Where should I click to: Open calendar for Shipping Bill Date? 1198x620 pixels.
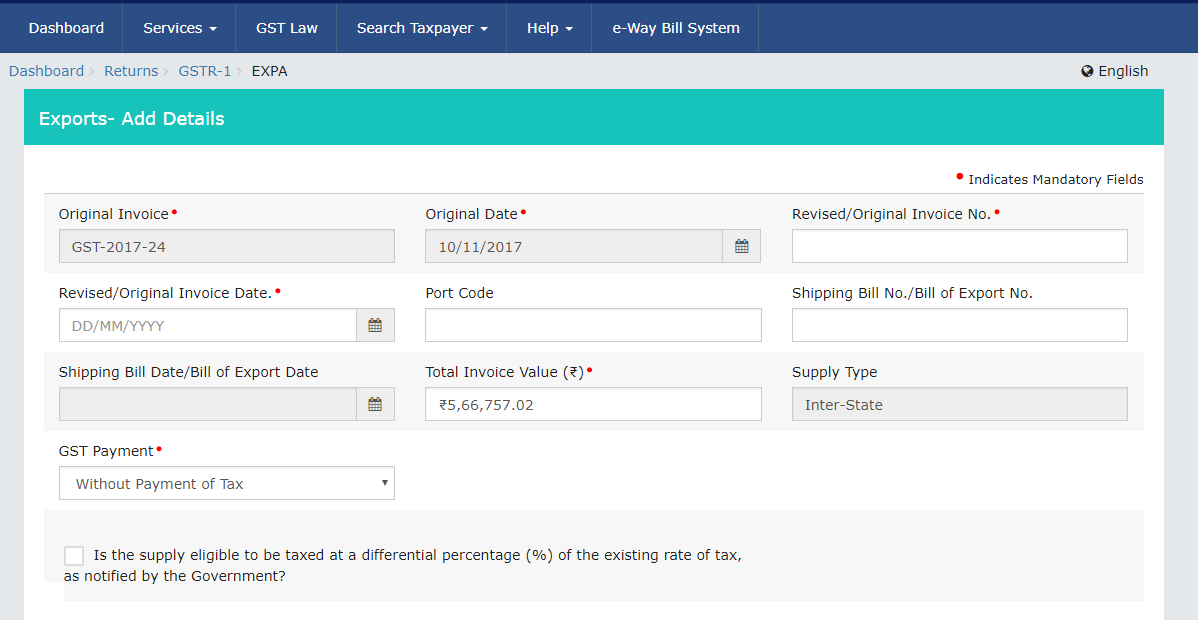pyautogui.click(x=375, y=404)
